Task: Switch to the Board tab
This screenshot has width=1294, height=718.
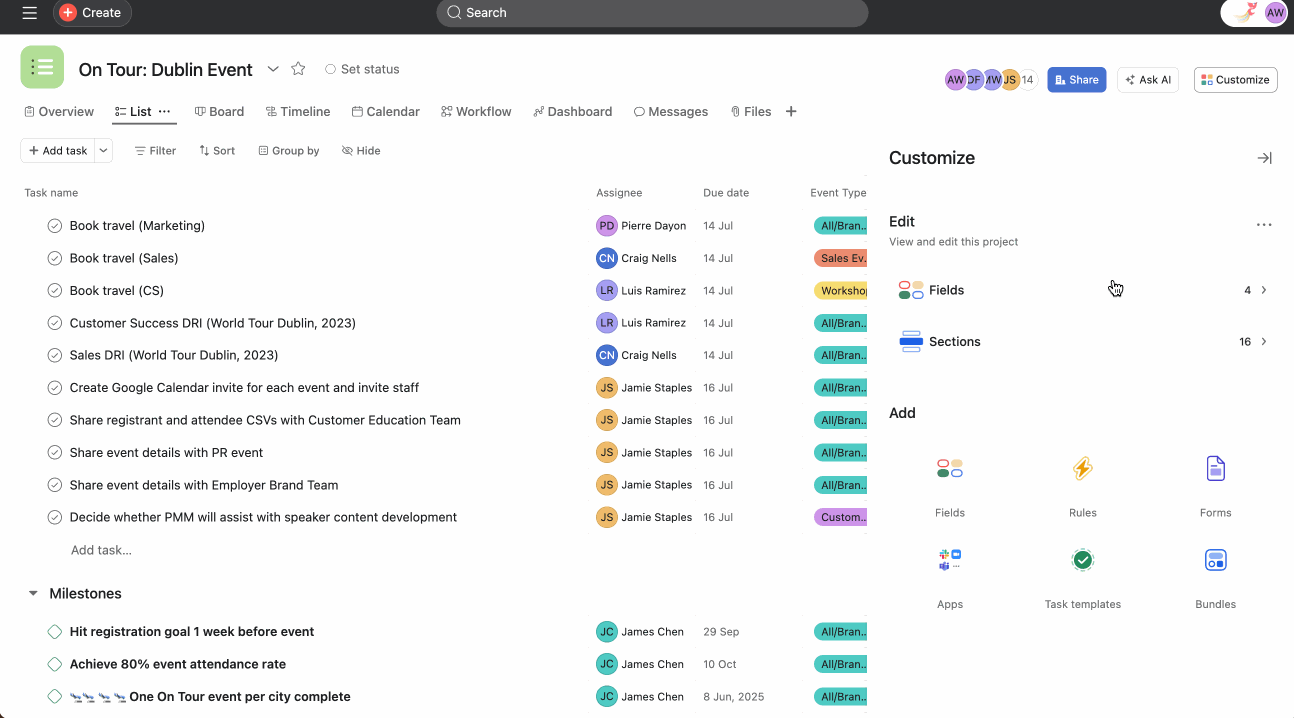Action: tap(219, 111)
